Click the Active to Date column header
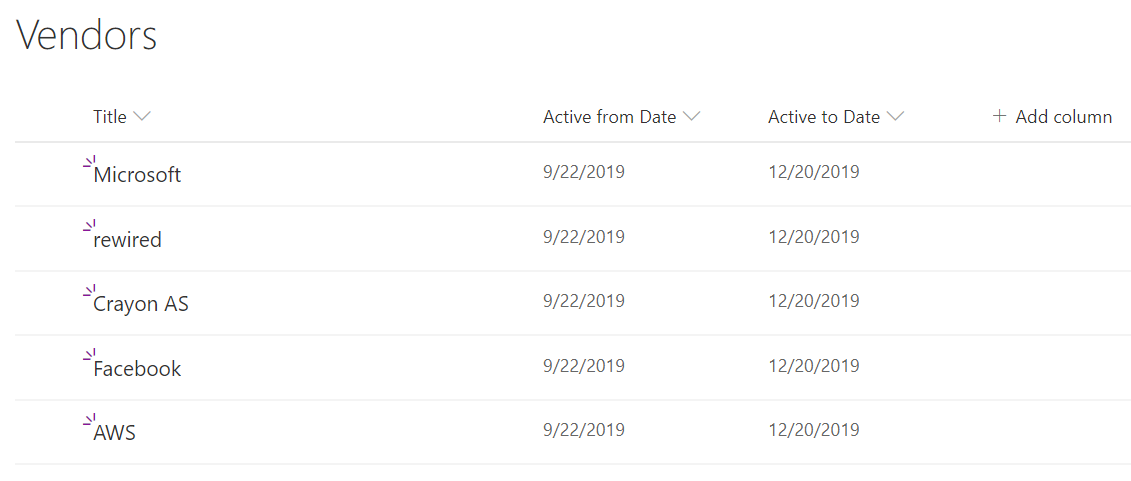This screenshot has height=481, width=1131. [824, 117]
